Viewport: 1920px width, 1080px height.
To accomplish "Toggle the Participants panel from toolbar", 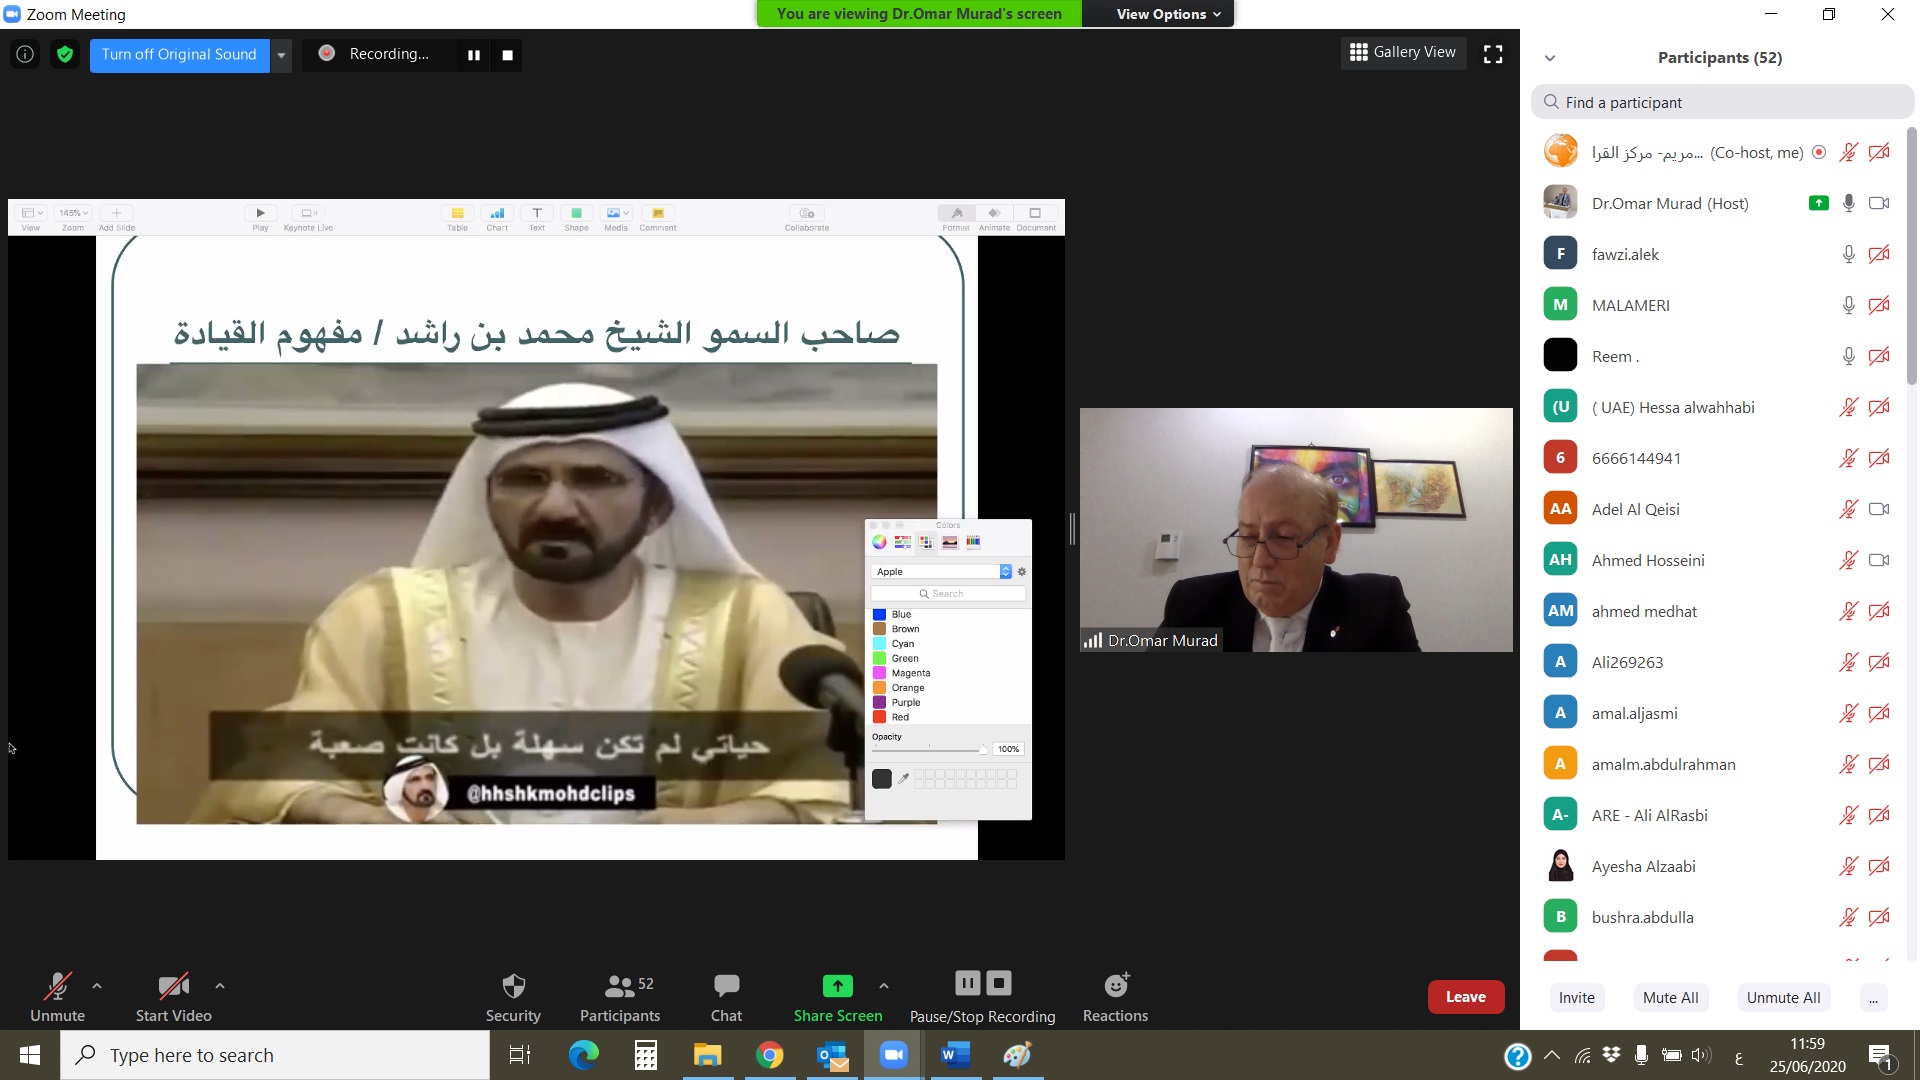I will [x=619, y=997].
